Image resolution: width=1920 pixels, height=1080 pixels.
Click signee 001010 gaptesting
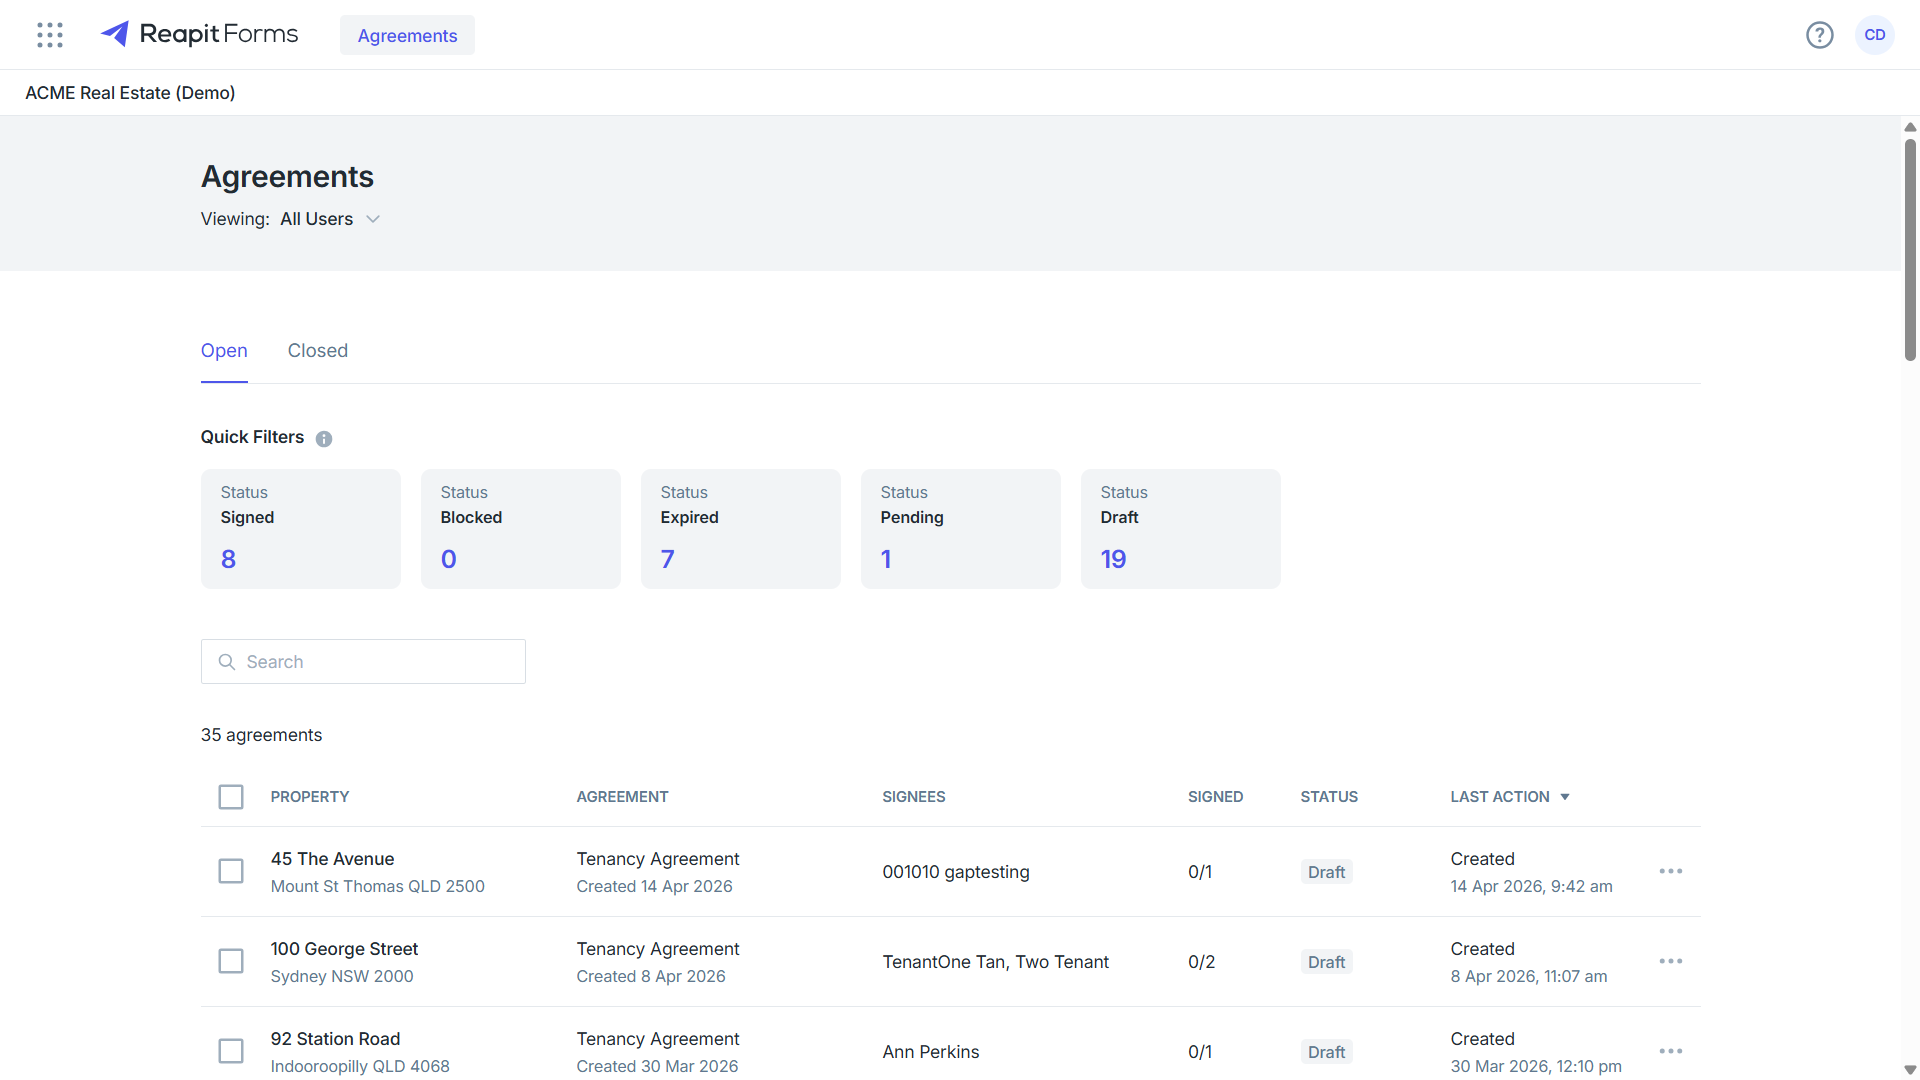click(x=956, y=872)
